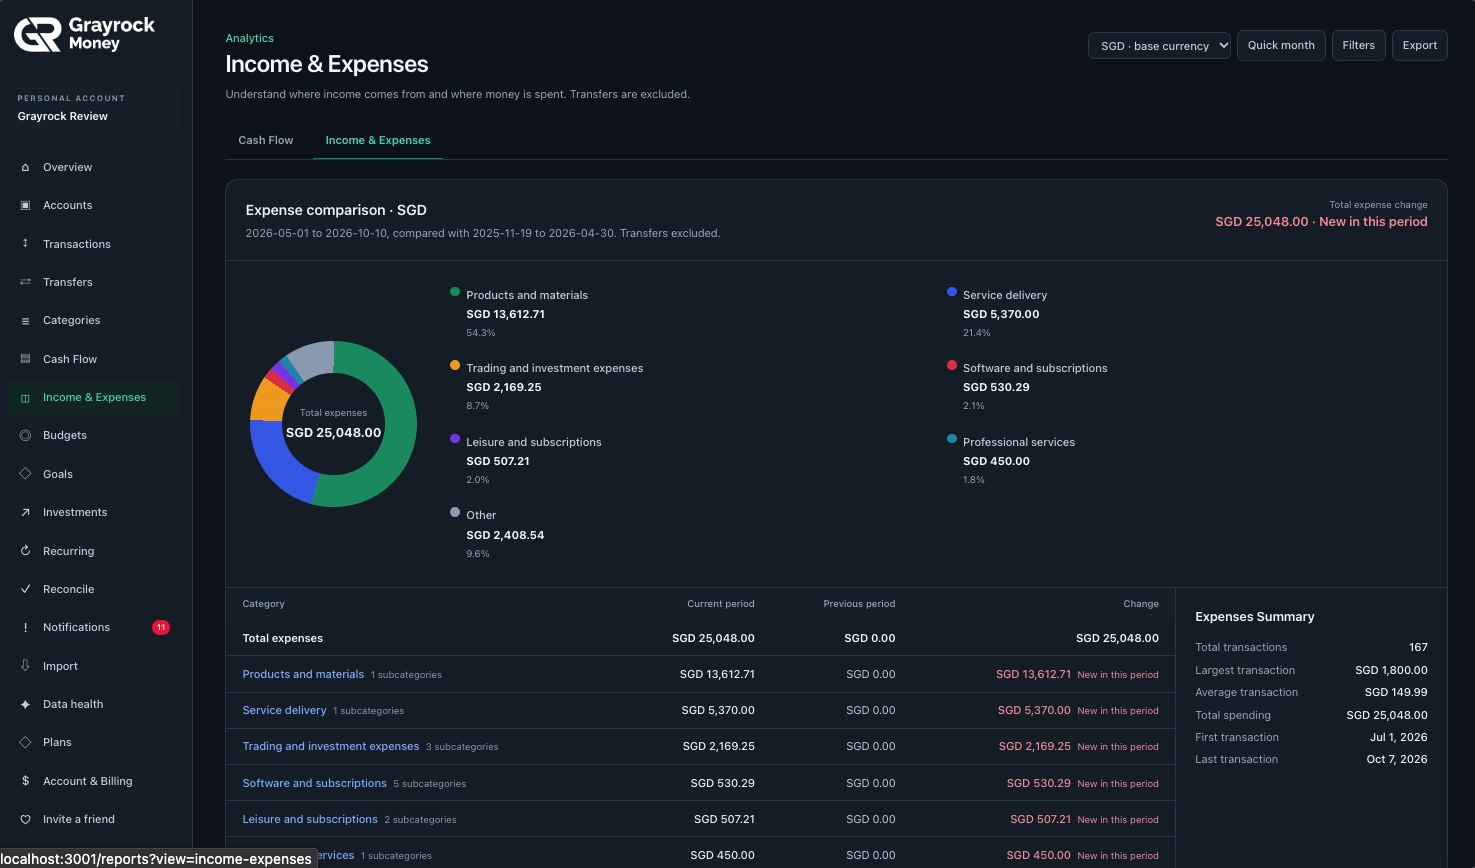The width and height of the screenshot is (1475, 868).
Task: Click the Goals diamond icon
Action: pos(25,474)
